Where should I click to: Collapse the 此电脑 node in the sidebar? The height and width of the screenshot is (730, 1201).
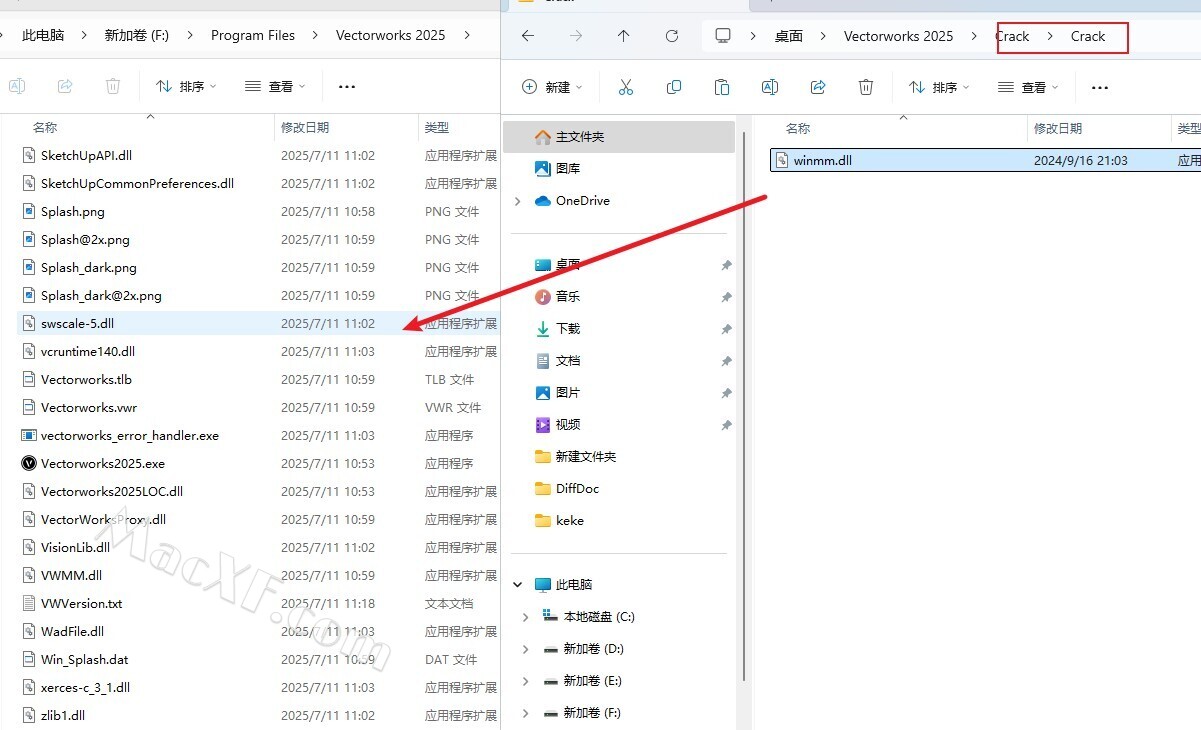click(517, 585)
